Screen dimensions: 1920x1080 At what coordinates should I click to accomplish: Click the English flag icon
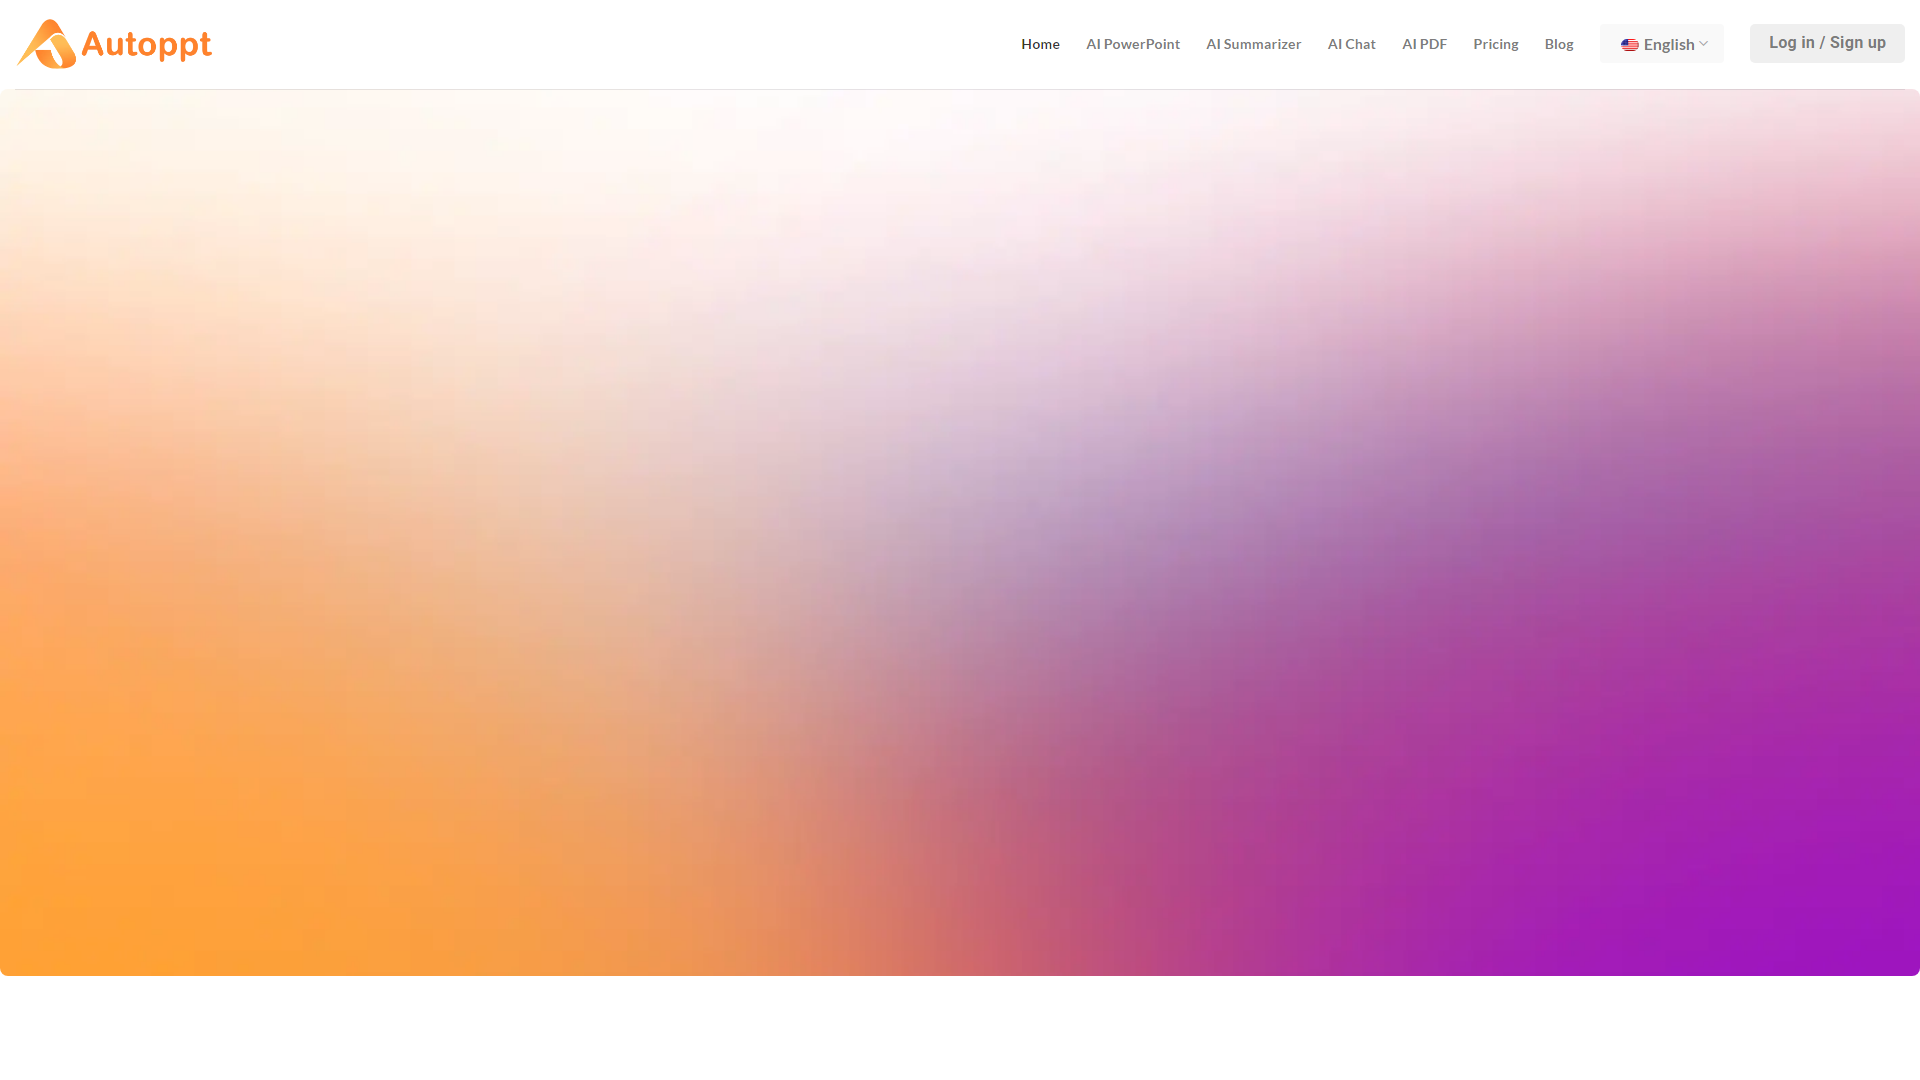pyautogui.click(x=1629, y=45)
